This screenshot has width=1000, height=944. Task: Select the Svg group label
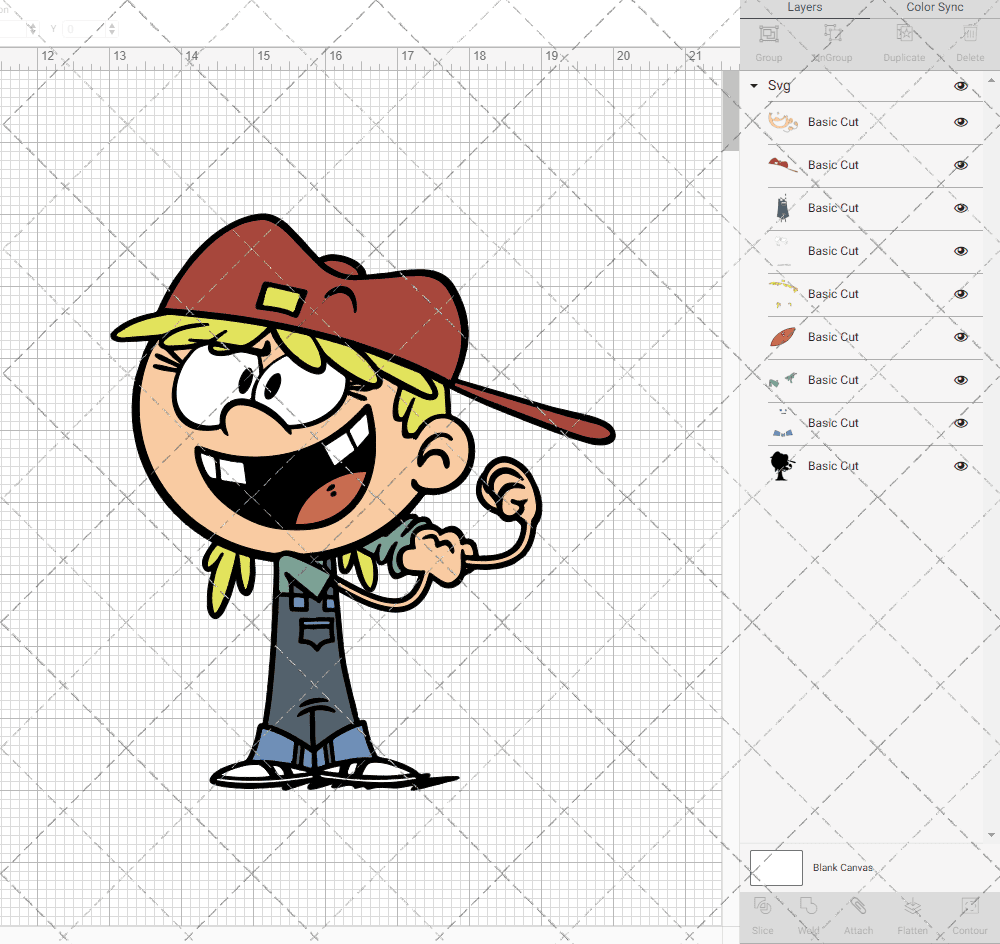pos(779,85)
